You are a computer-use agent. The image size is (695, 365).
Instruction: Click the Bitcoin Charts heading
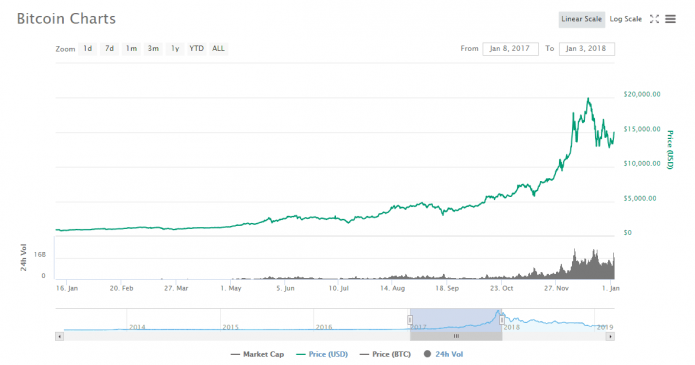(66, 19)
